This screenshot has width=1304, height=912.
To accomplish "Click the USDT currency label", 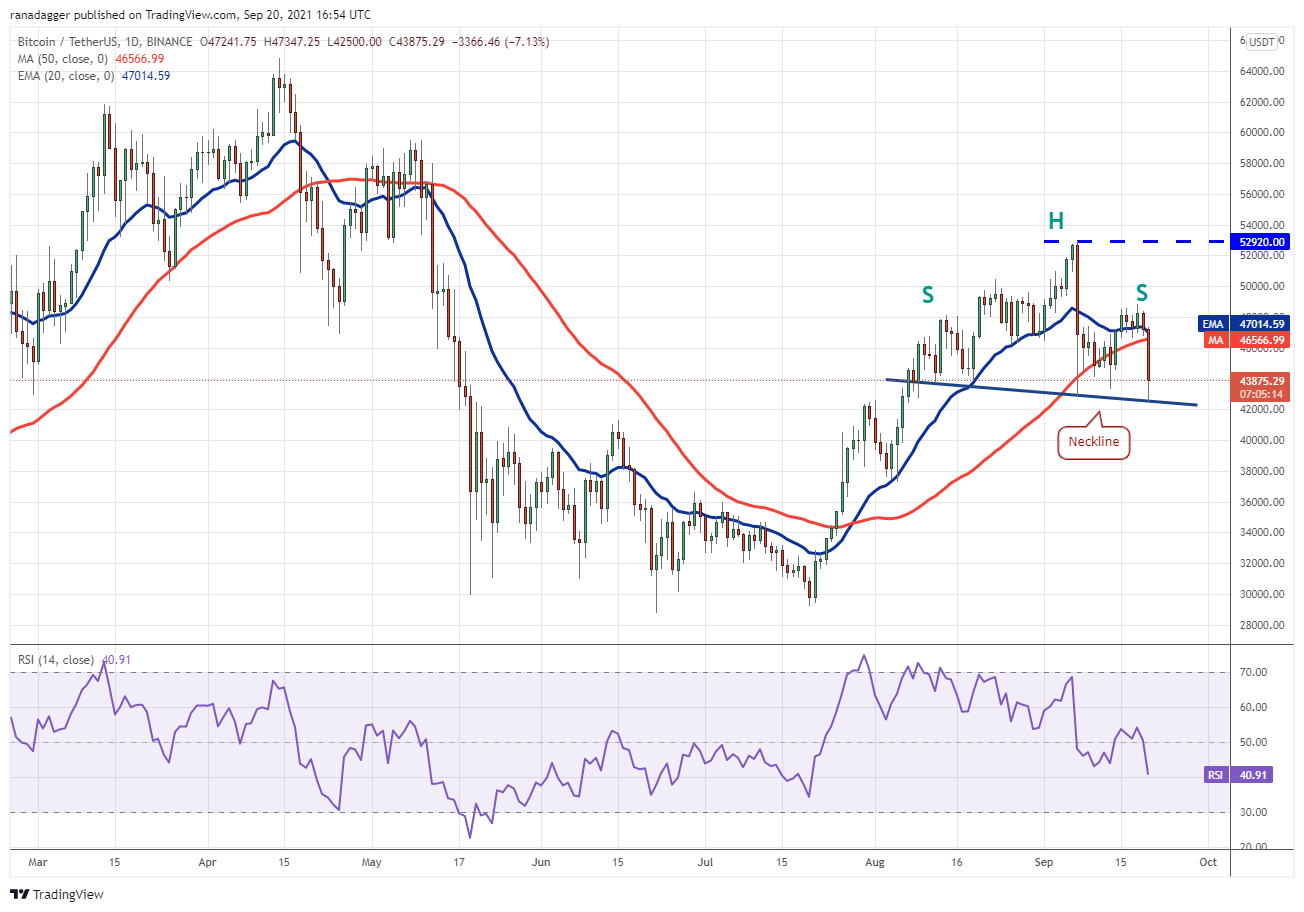I will point(1262,42).
